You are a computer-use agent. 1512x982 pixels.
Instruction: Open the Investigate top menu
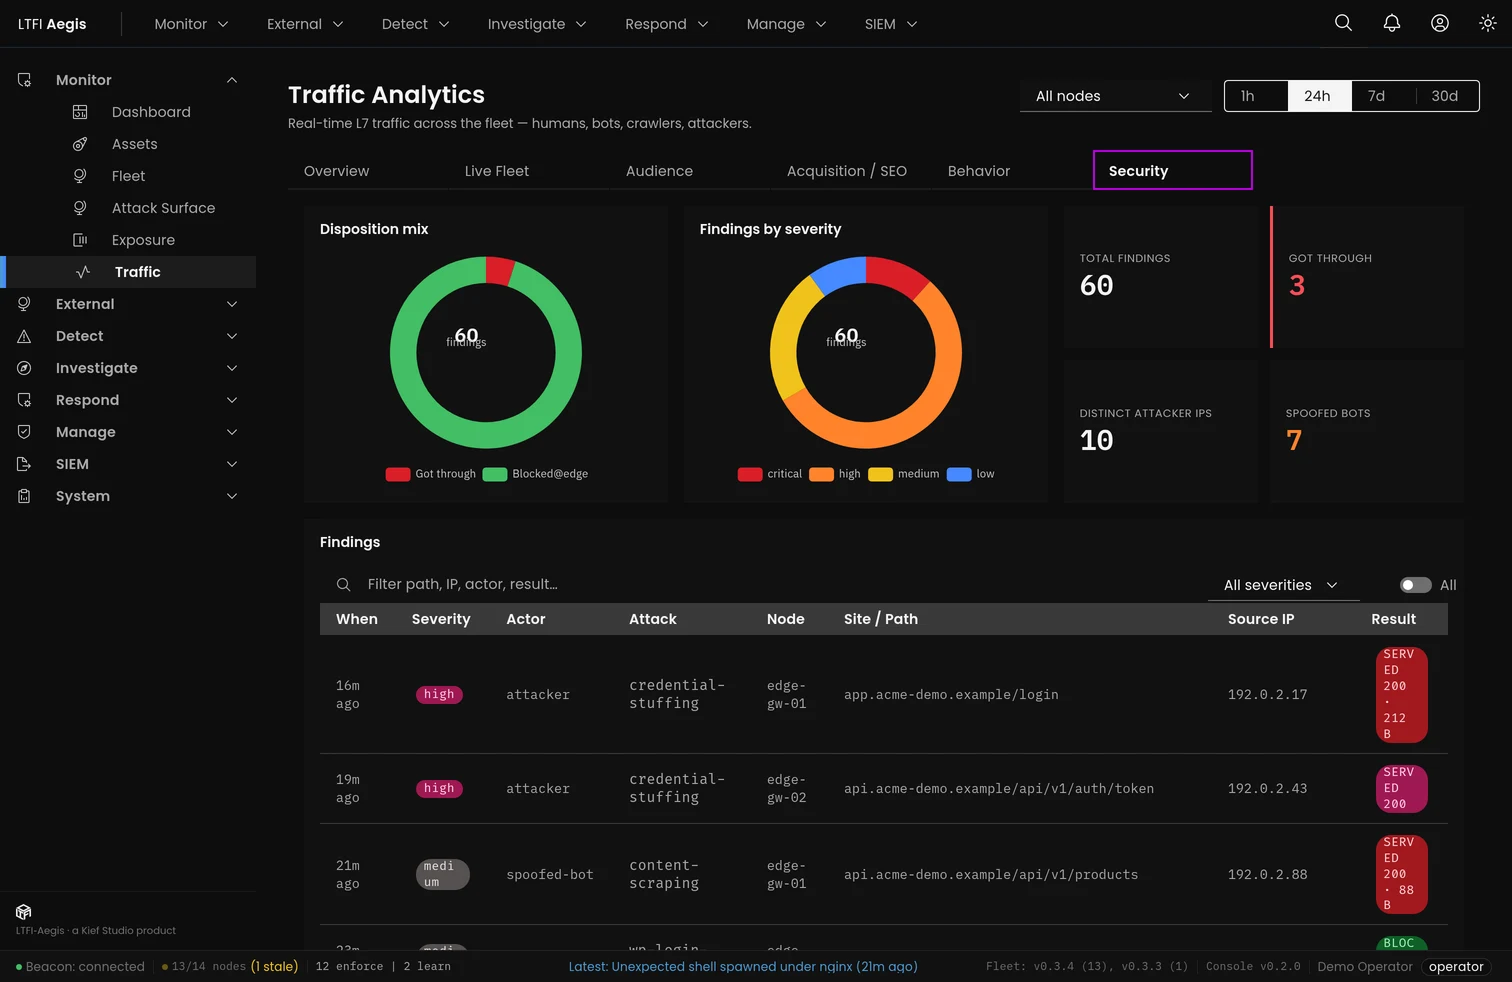click(x=537, y=24)
